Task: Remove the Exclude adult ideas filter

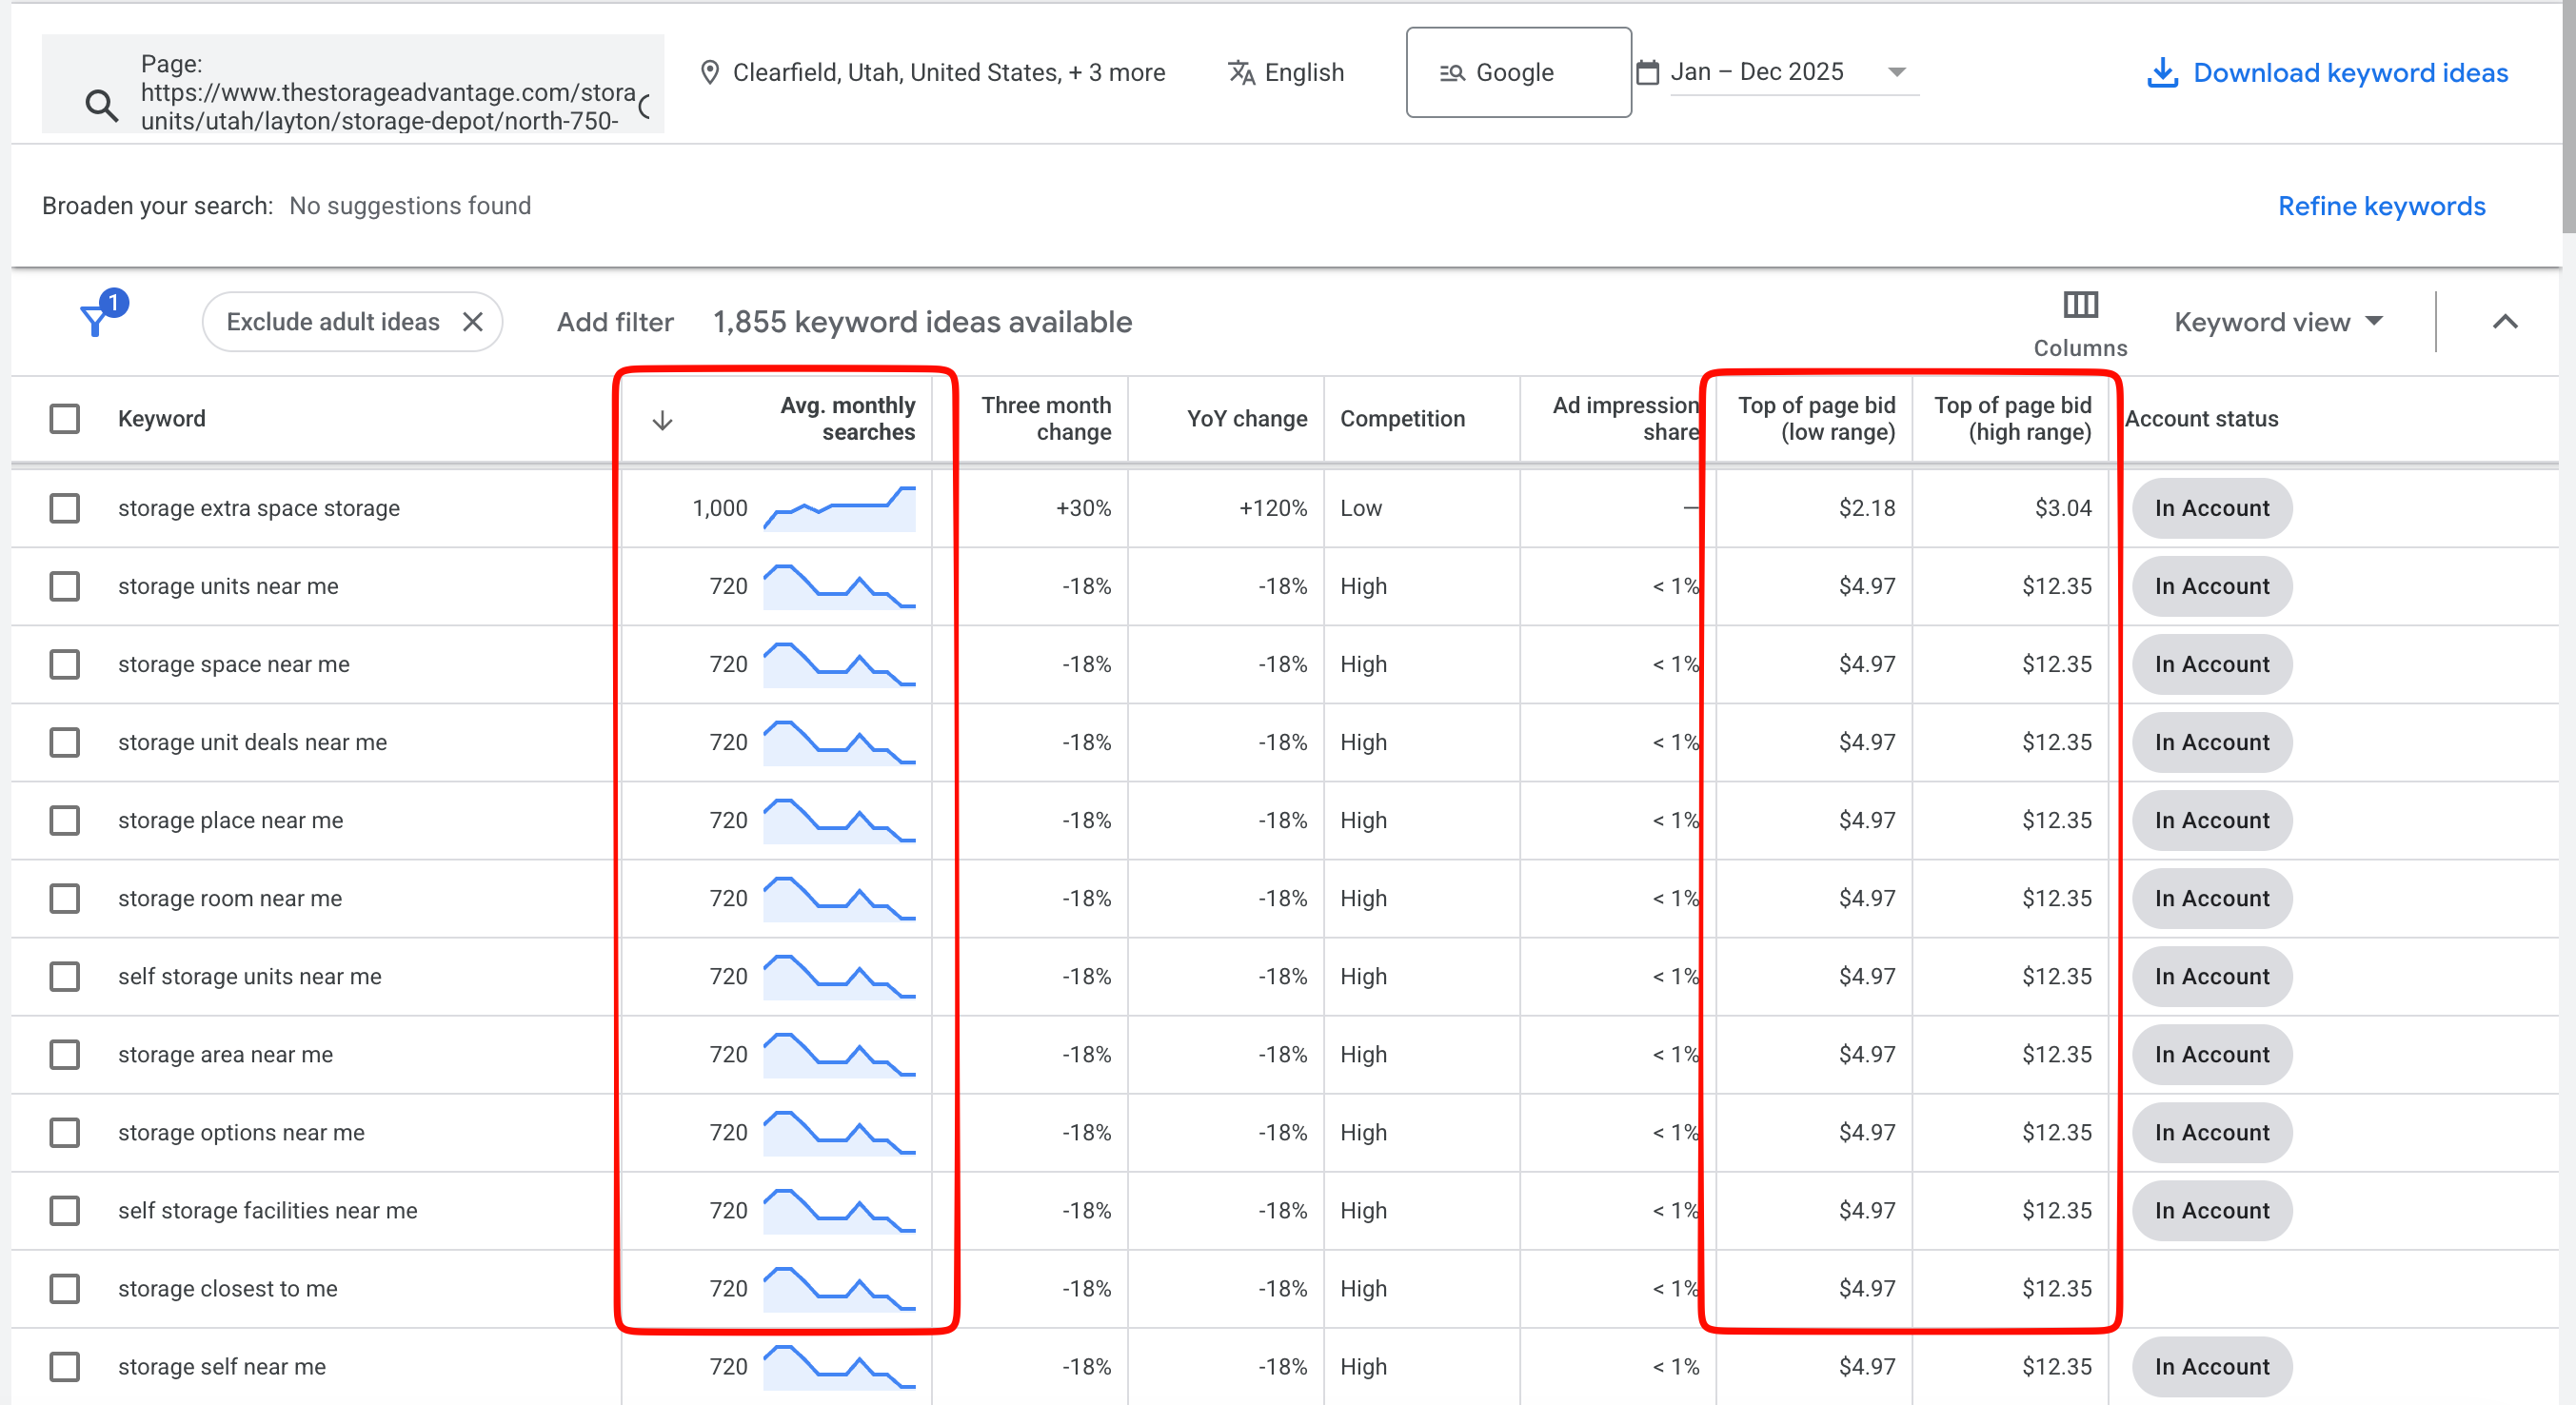Action: pos(473,321)
